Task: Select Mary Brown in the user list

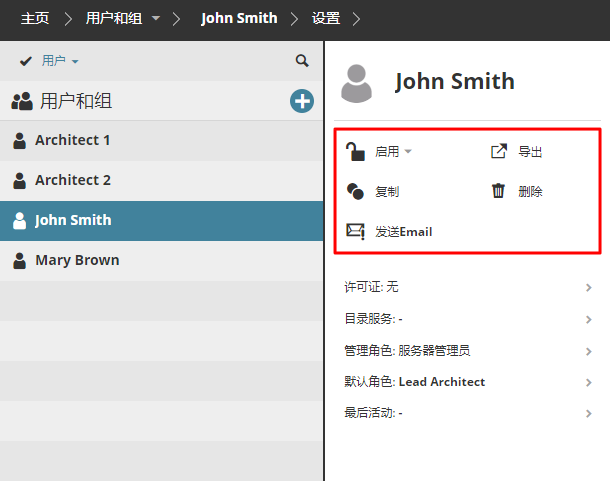Action: click(x=161, y=261)
